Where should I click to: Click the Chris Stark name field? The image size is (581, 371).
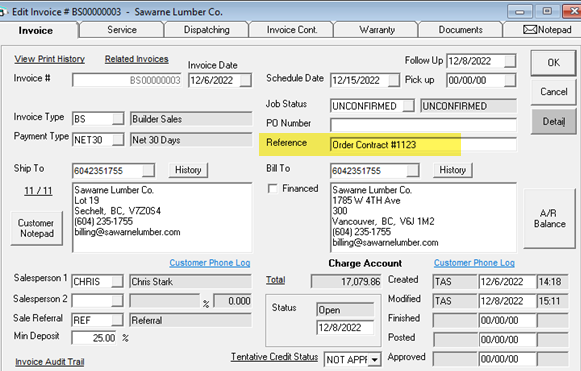190,282
